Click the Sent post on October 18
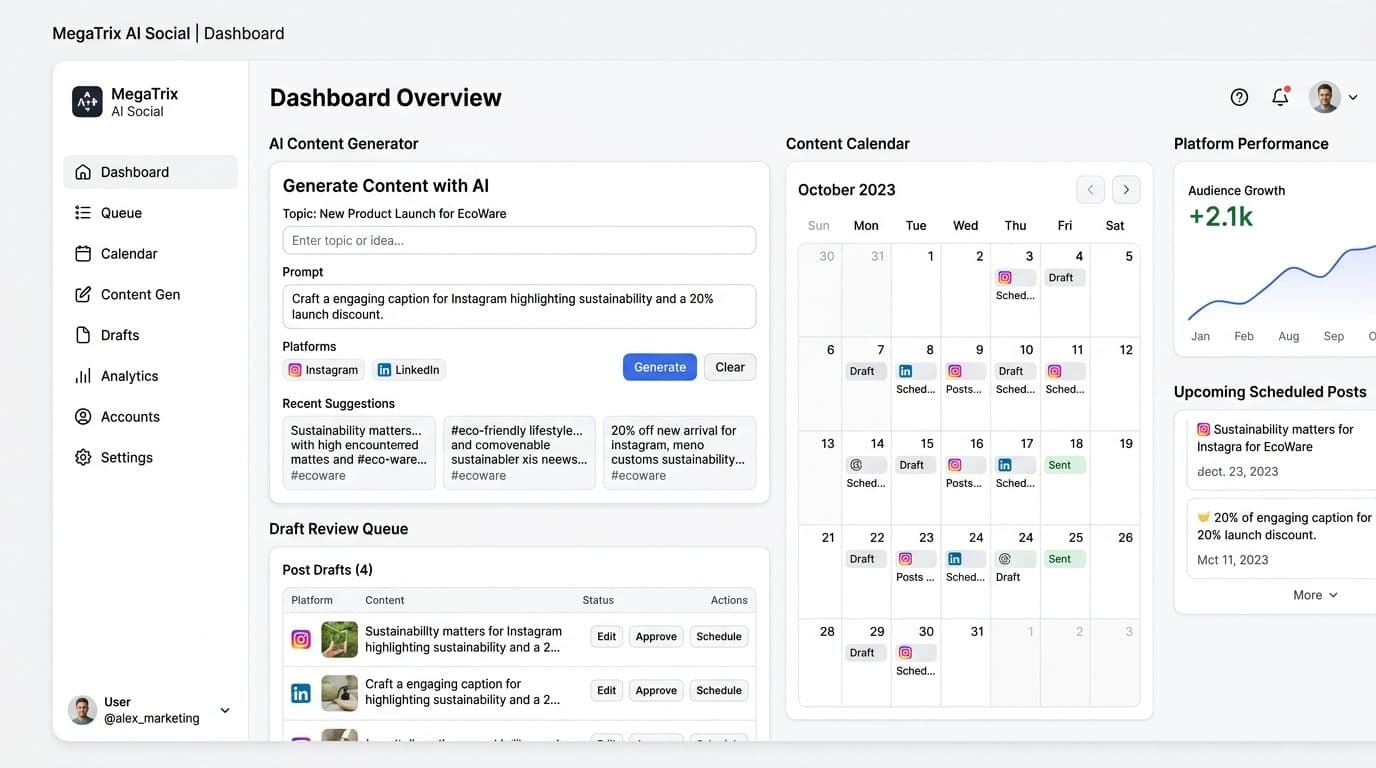Screen dimensions: 1376x768 coord(1064,465)
